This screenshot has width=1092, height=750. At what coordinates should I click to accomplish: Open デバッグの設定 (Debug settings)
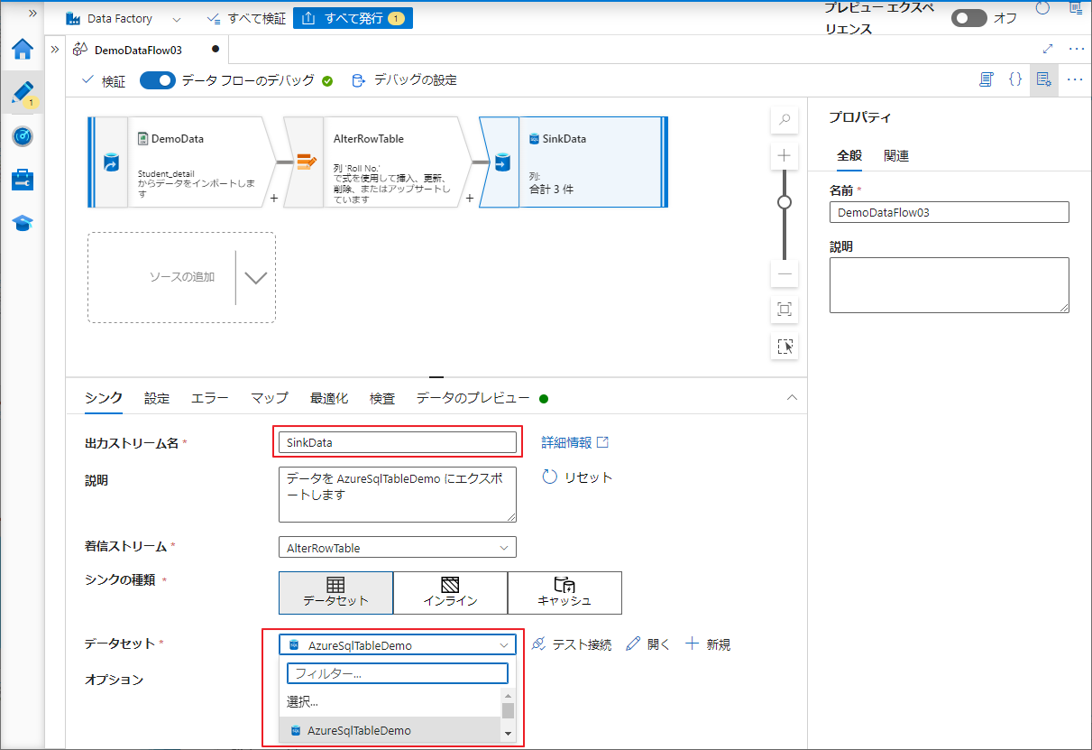pos(405,81)
